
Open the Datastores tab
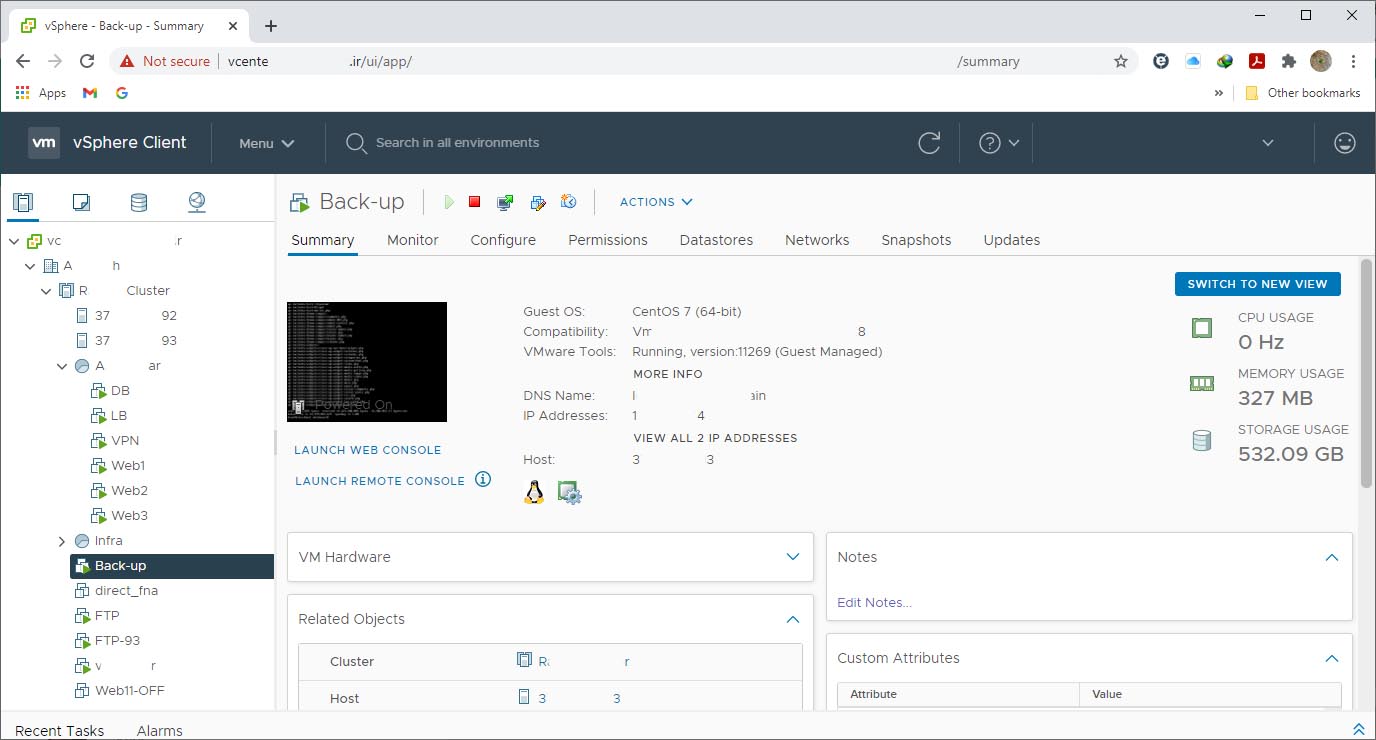tap(716, 240)
